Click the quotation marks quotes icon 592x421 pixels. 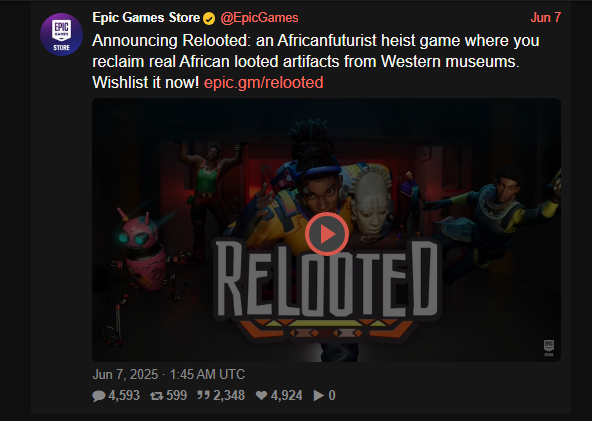(203, 395)
